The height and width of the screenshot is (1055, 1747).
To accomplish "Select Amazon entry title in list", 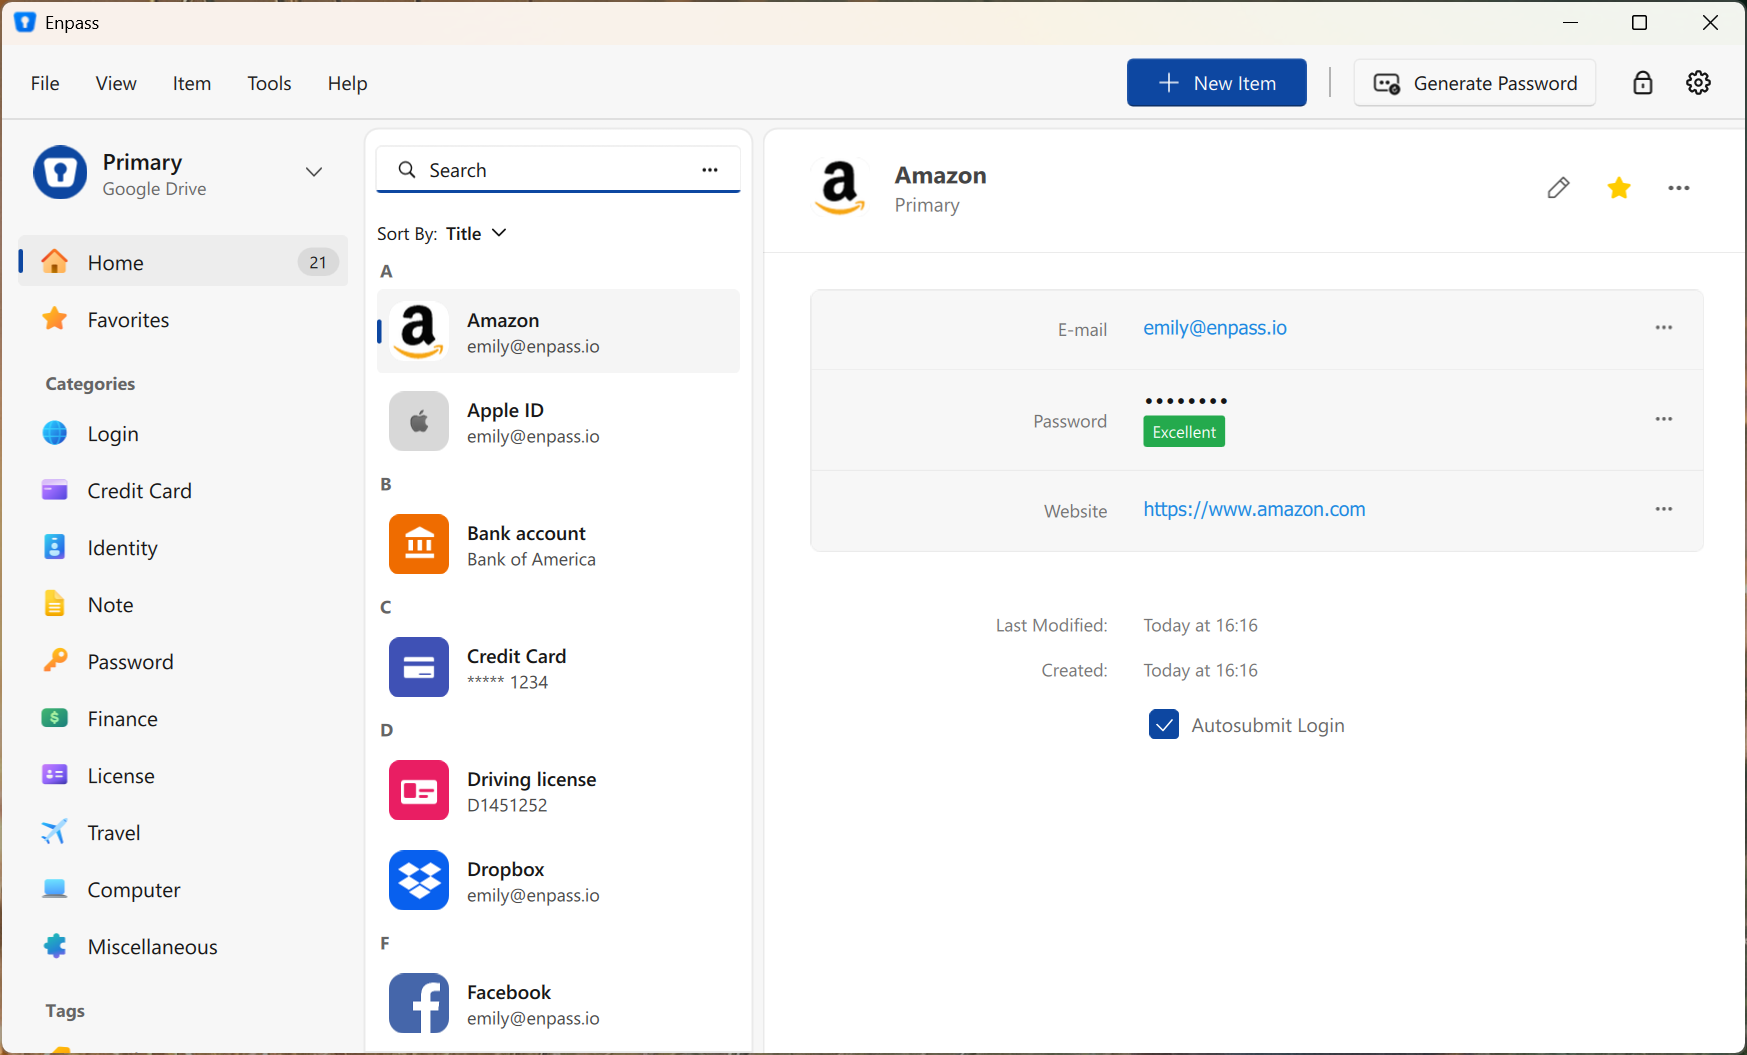I will (503, 320).
